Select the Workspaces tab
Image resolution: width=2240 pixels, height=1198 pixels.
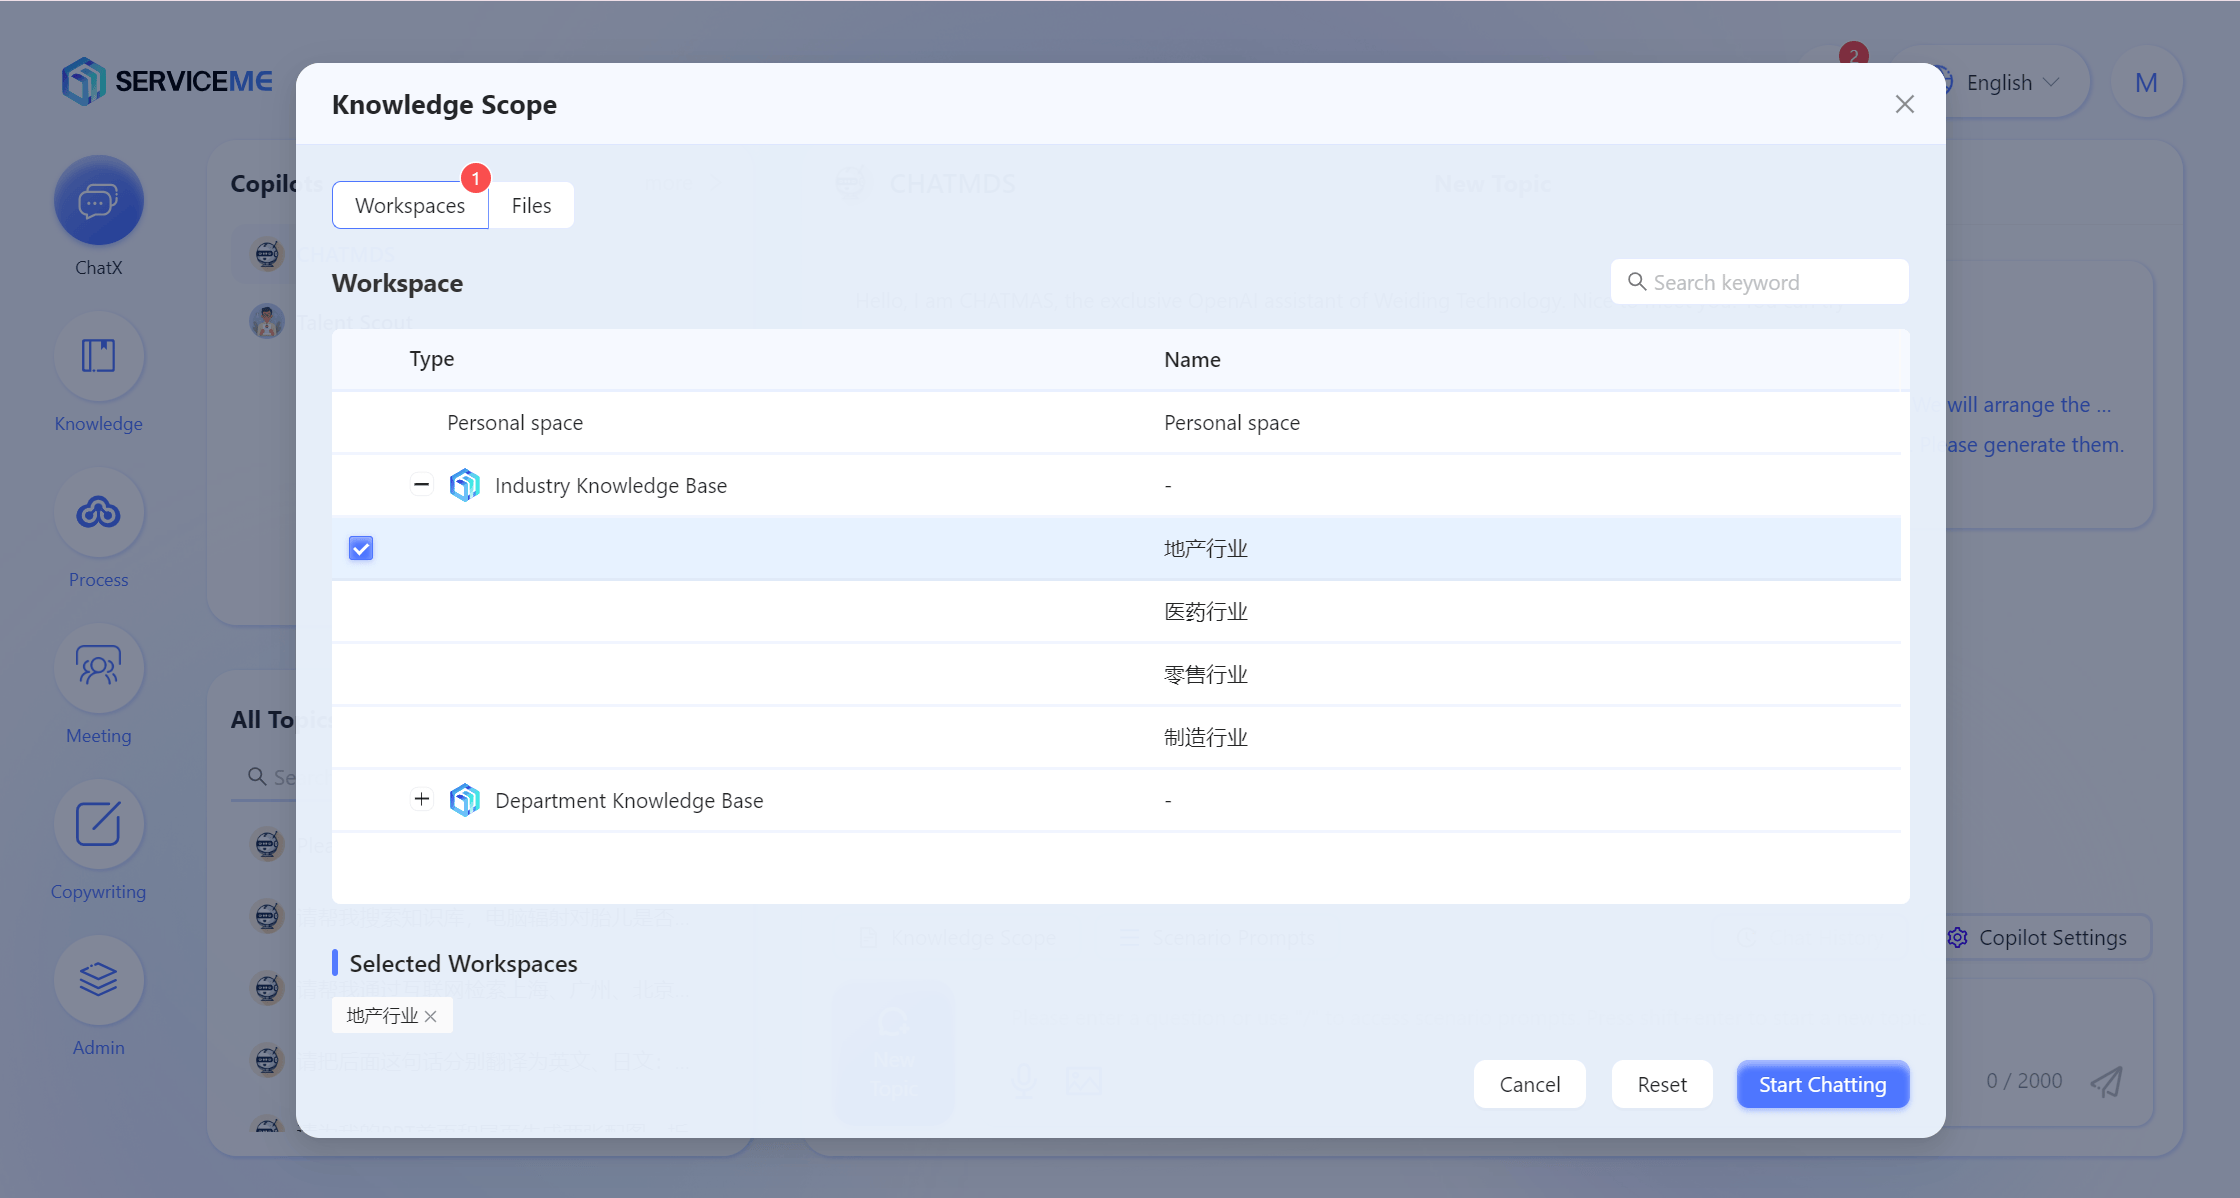(410, 206)
